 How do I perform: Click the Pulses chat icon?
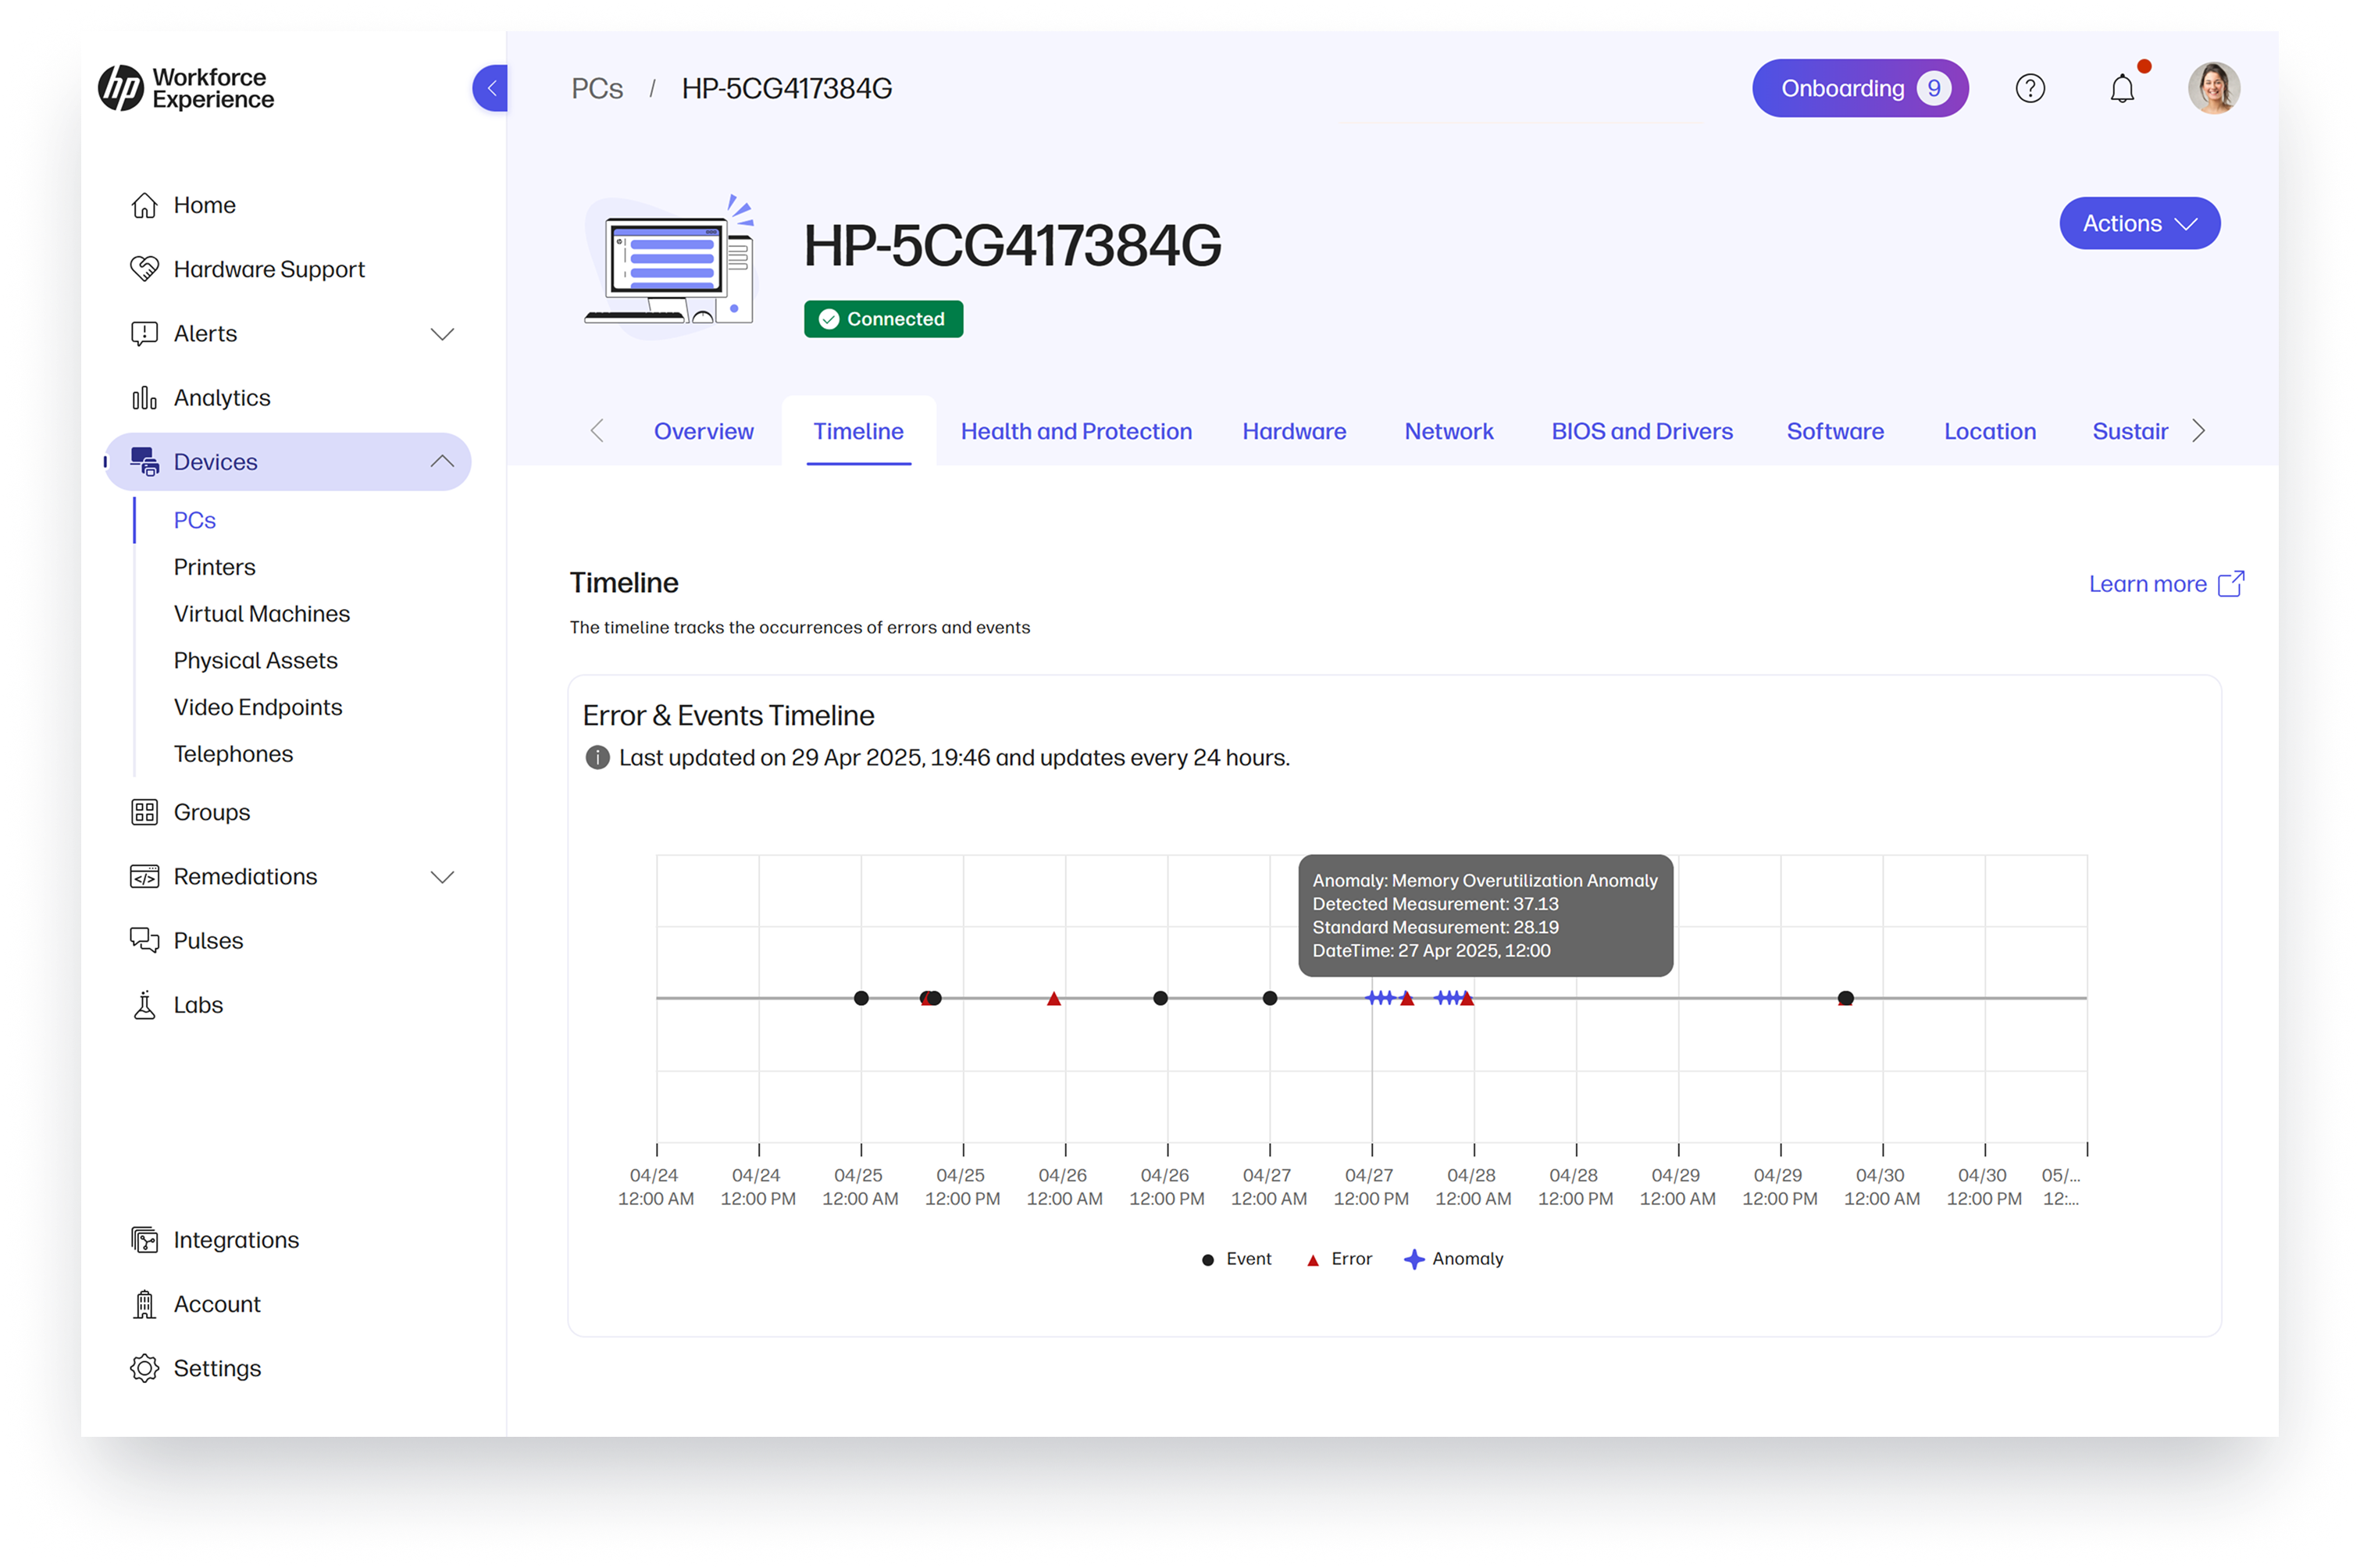[x=145, y=940]
